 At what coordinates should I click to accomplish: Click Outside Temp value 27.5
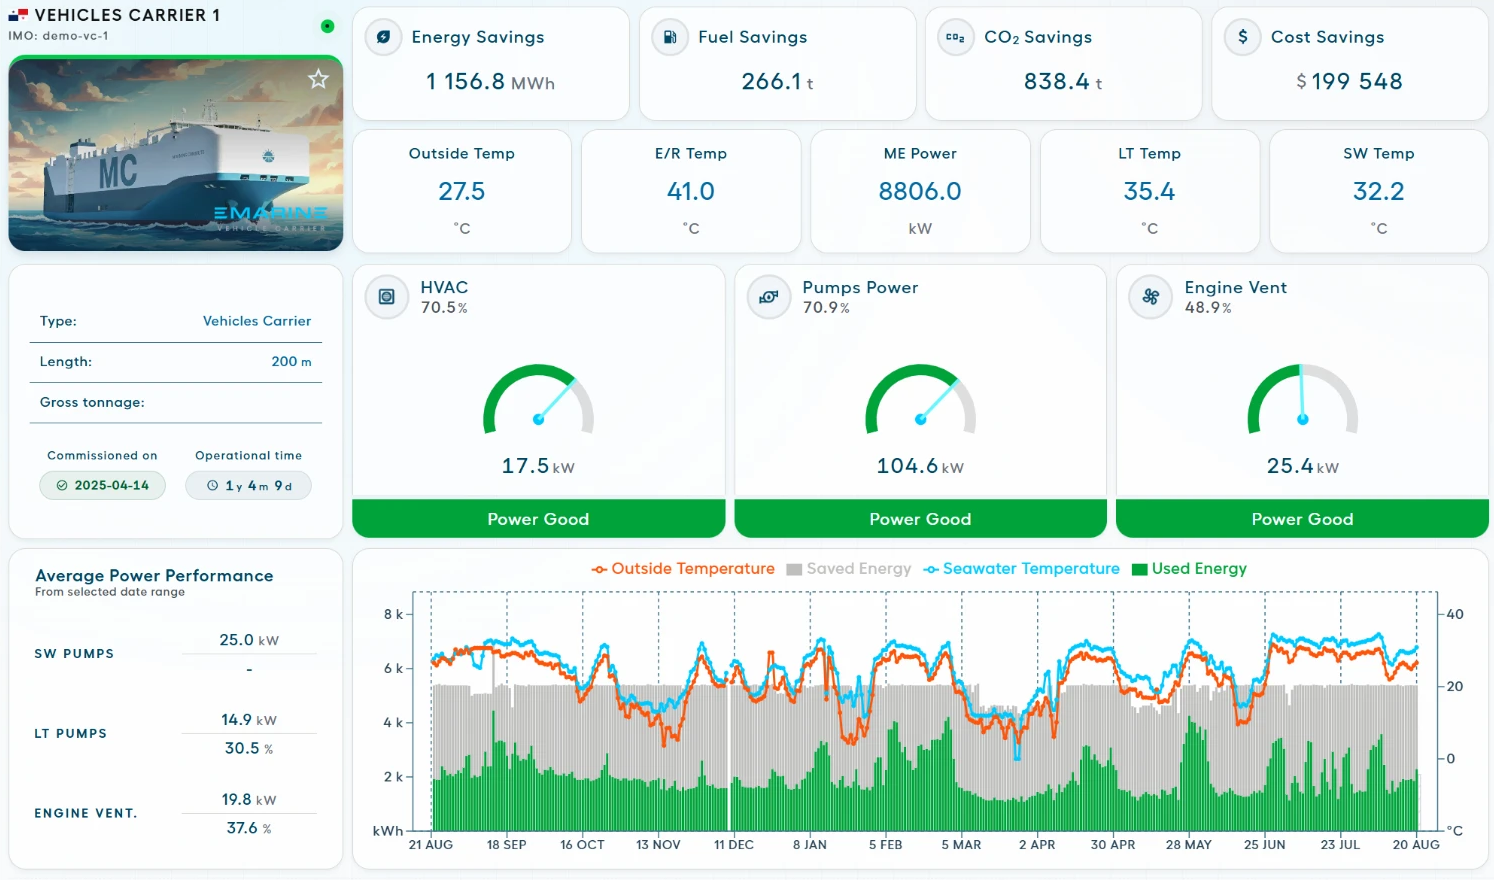point(461,191)
